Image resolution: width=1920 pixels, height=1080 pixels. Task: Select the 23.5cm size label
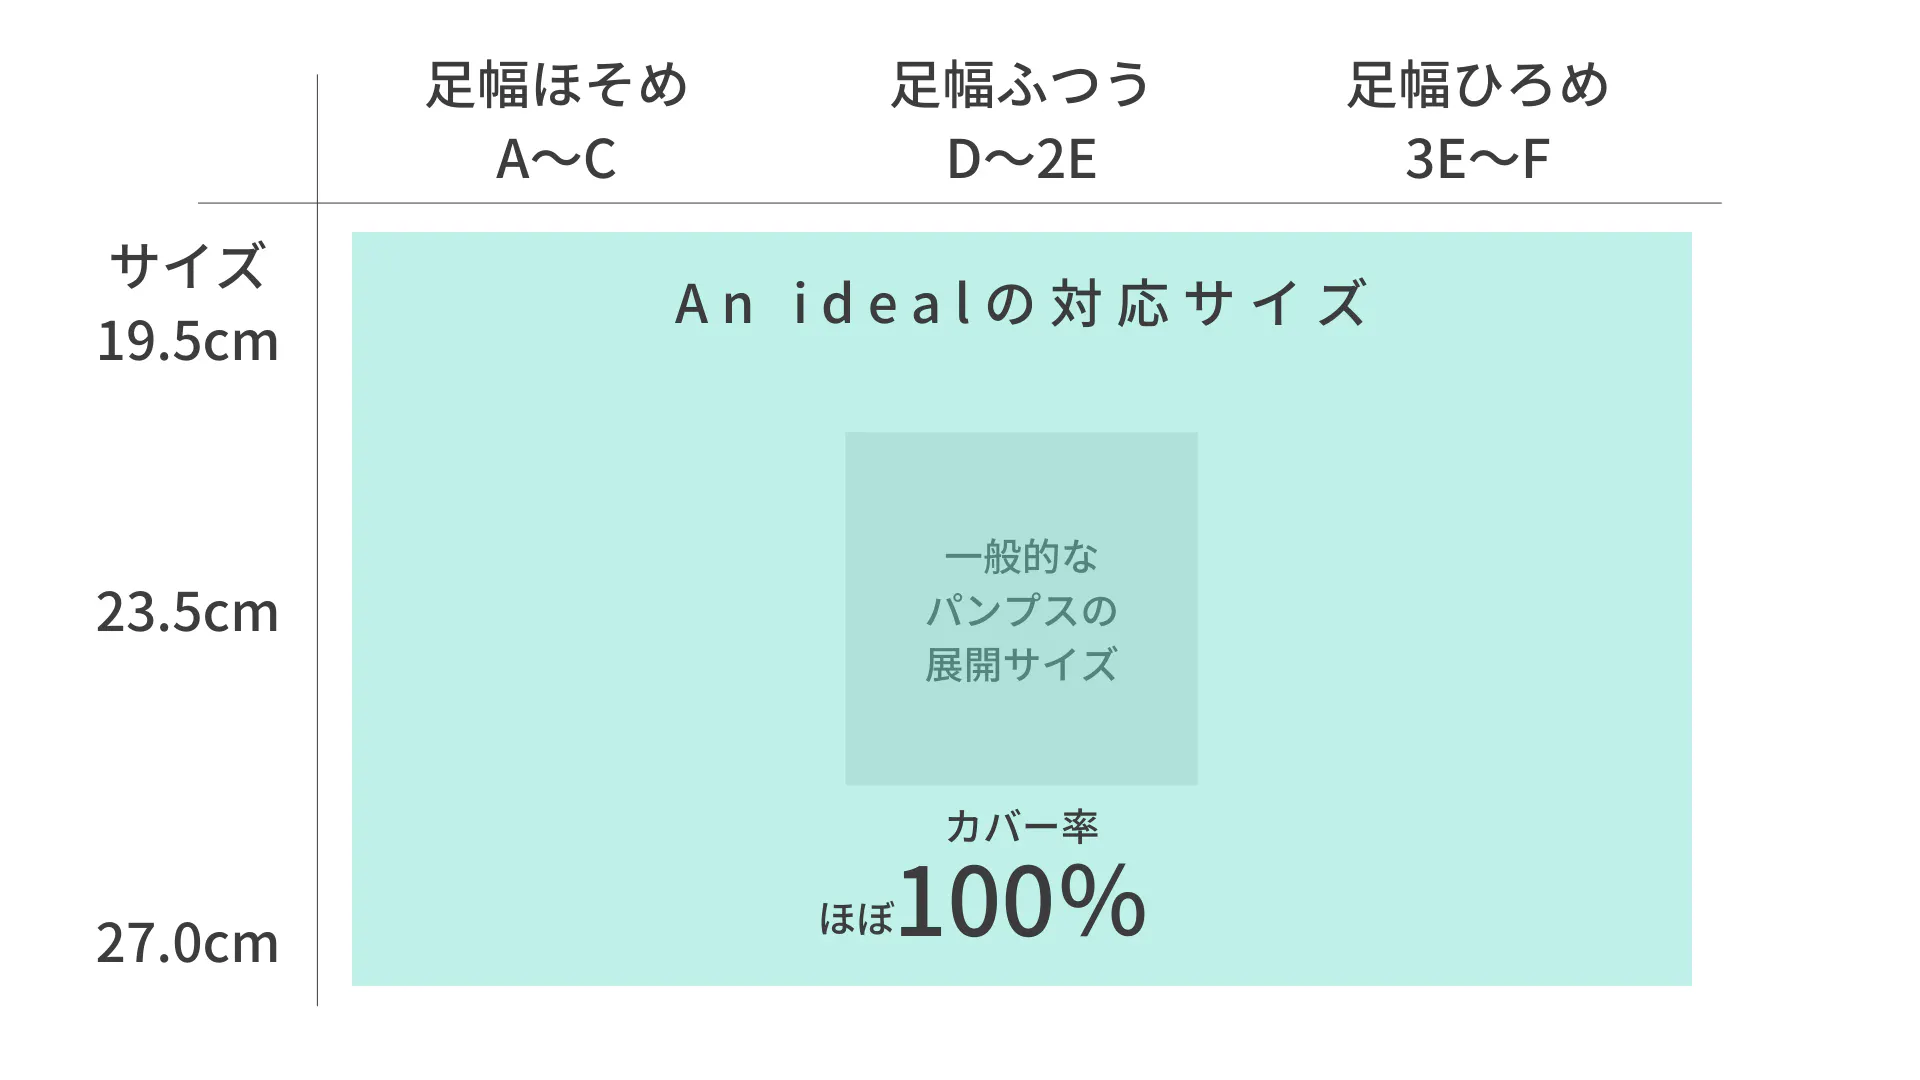[187, 612]
